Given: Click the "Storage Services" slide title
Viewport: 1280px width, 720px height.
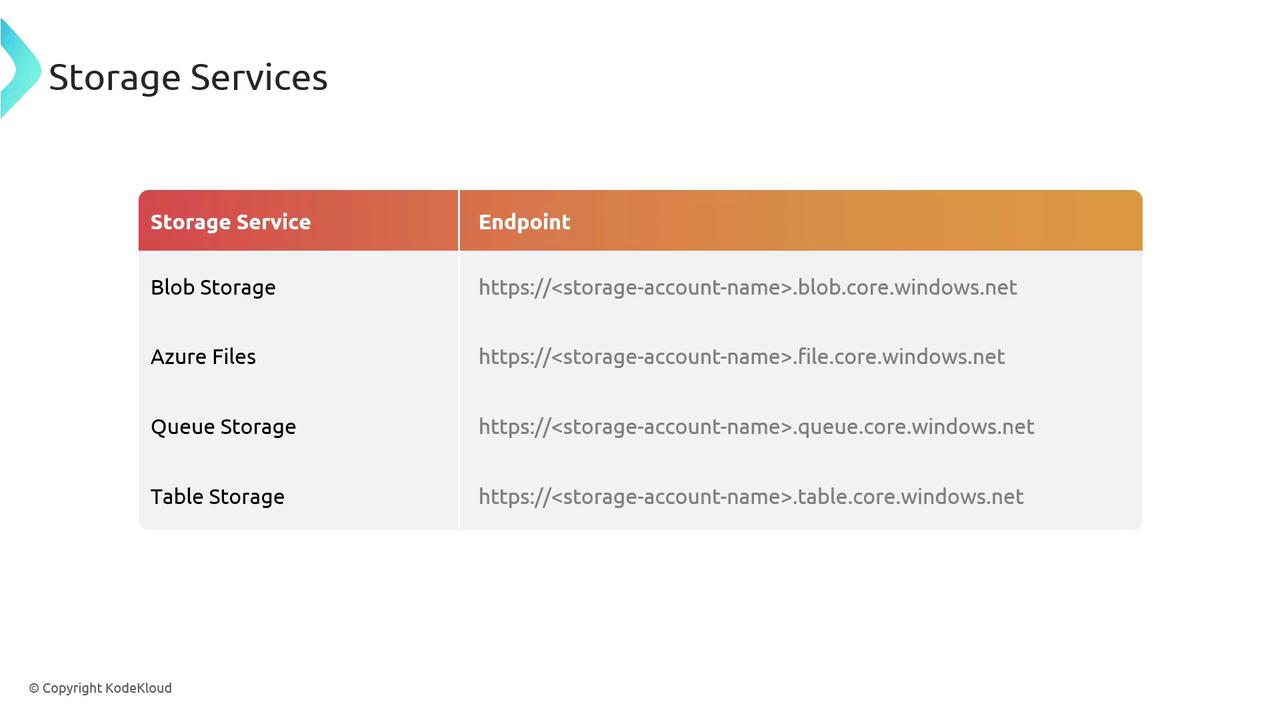Looking at the screenshot, I should pyautogui.click(x=188, y=77).
